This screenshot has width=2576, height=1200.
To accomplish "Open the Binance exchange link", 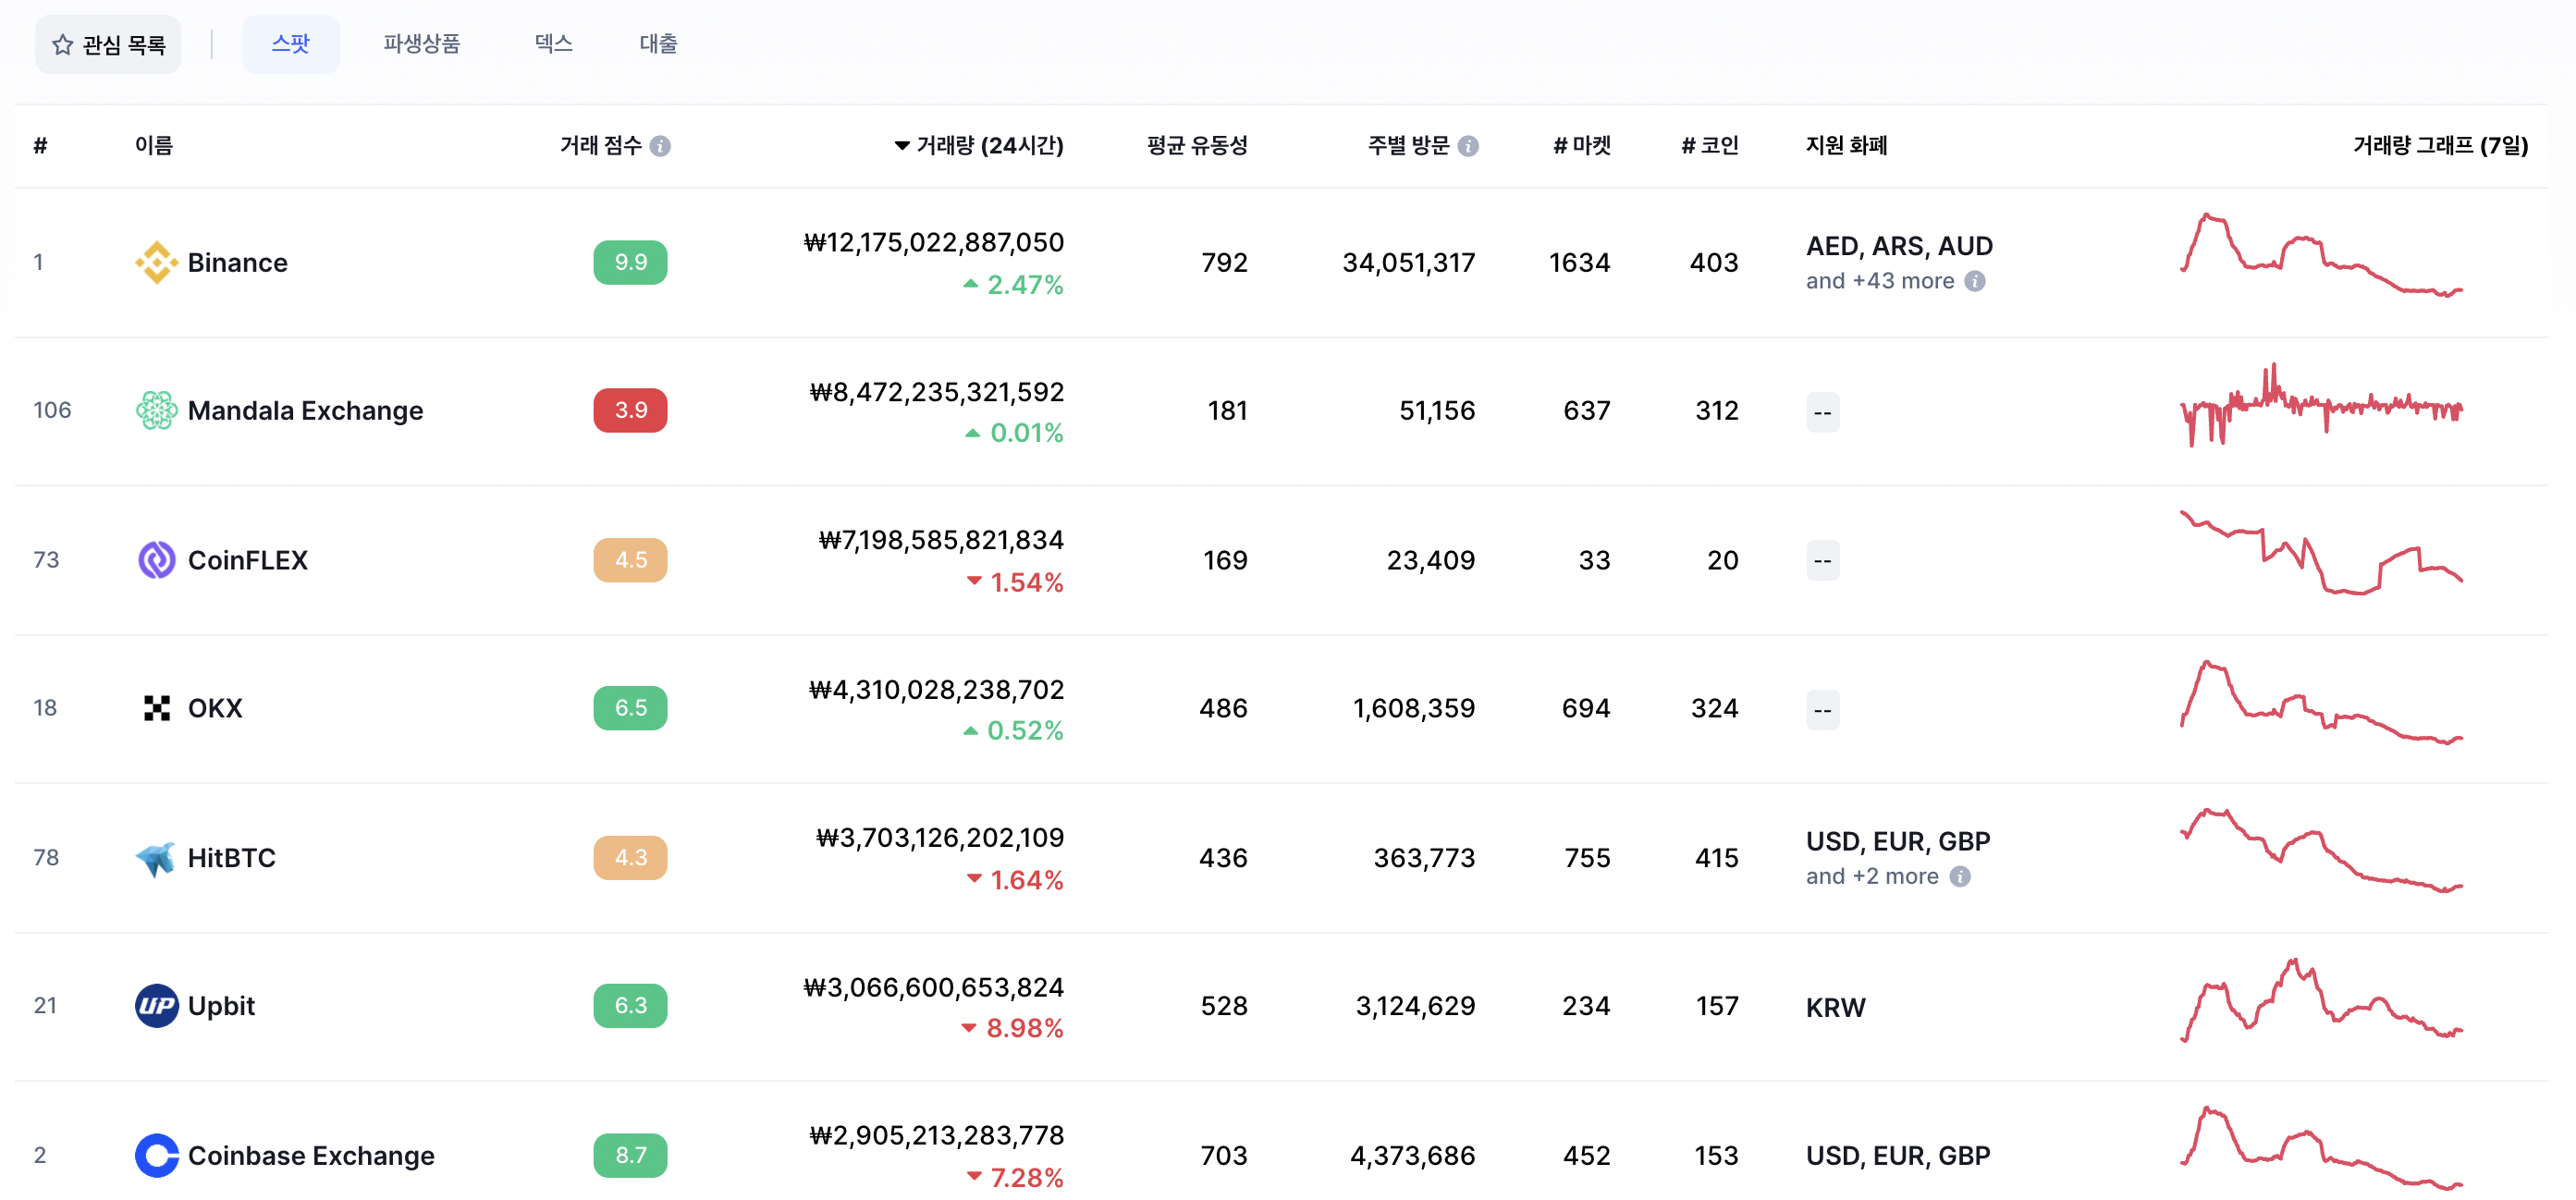I will point(238,263).
